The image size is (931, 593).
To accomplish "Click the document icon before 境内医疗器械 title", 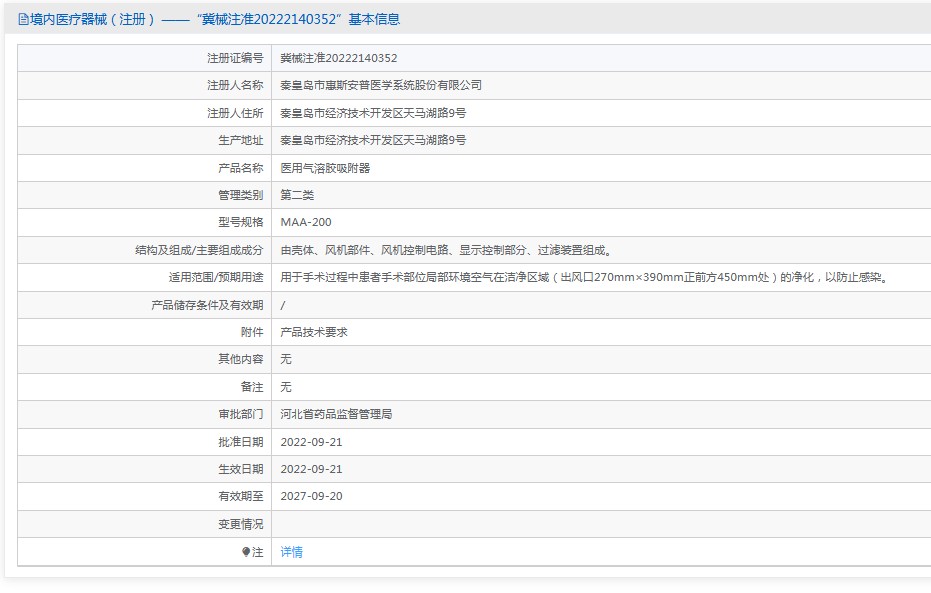I will pos(23,20).
